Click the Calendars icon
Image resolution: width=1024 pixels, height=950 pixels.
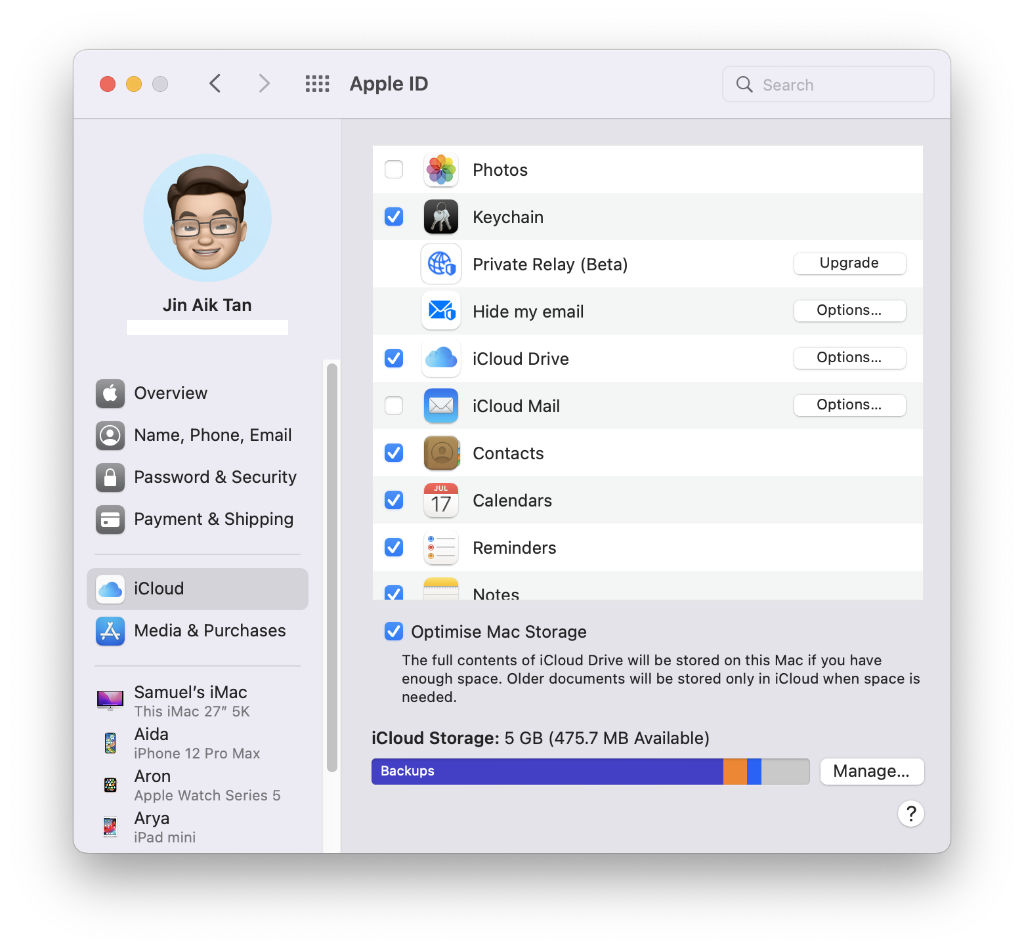pos(441,500)
